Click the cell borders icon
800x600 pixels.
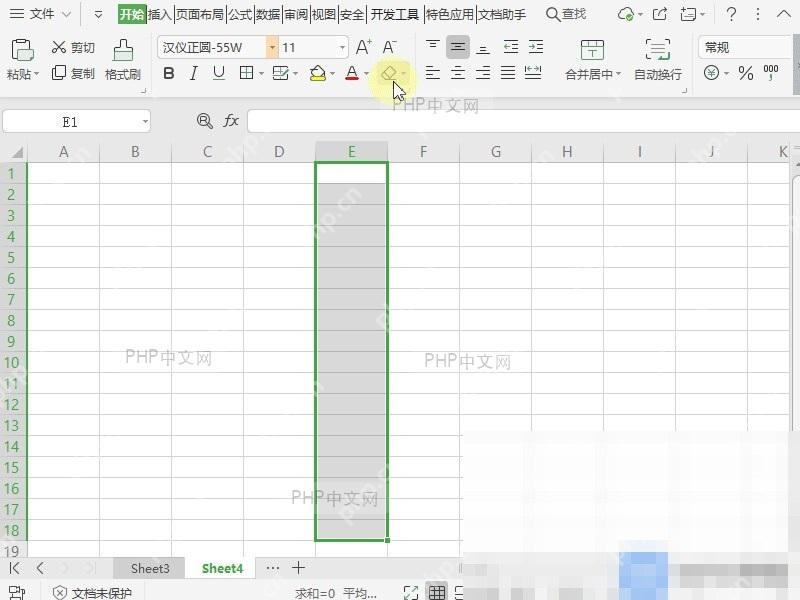[x=246, y=73]
